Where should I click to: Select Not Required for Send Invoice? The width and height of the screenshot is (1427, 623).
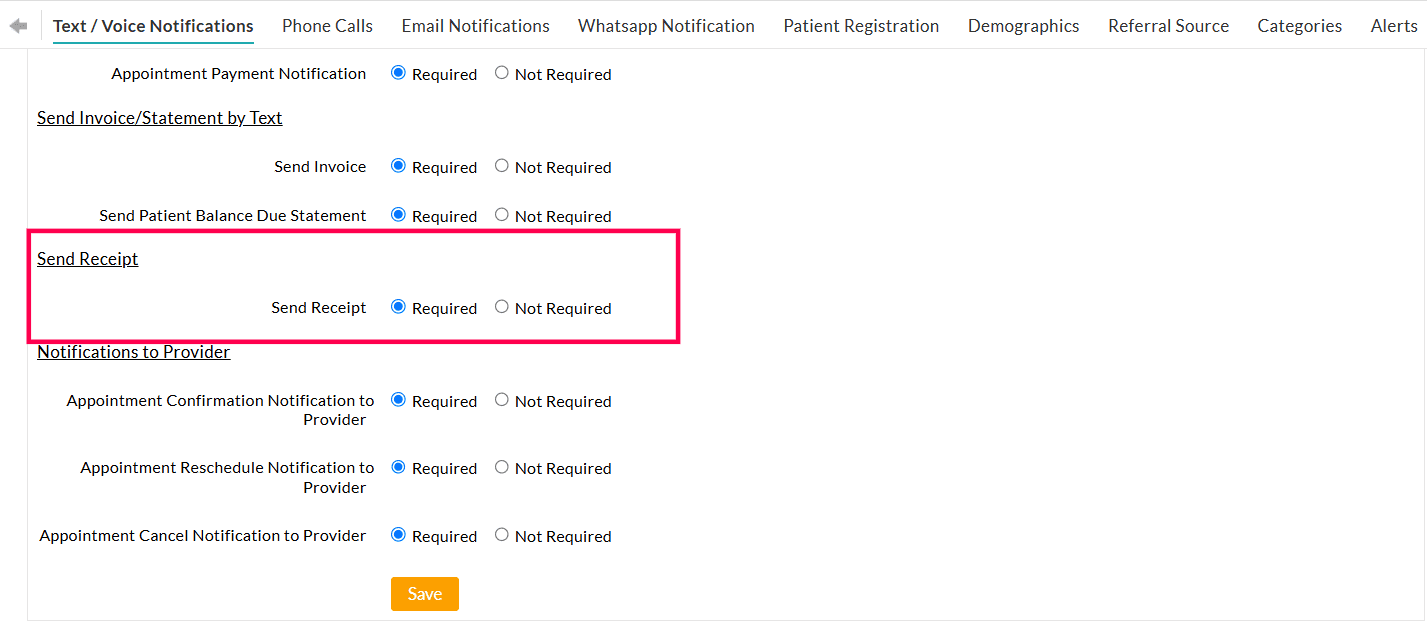click(501, 166)
